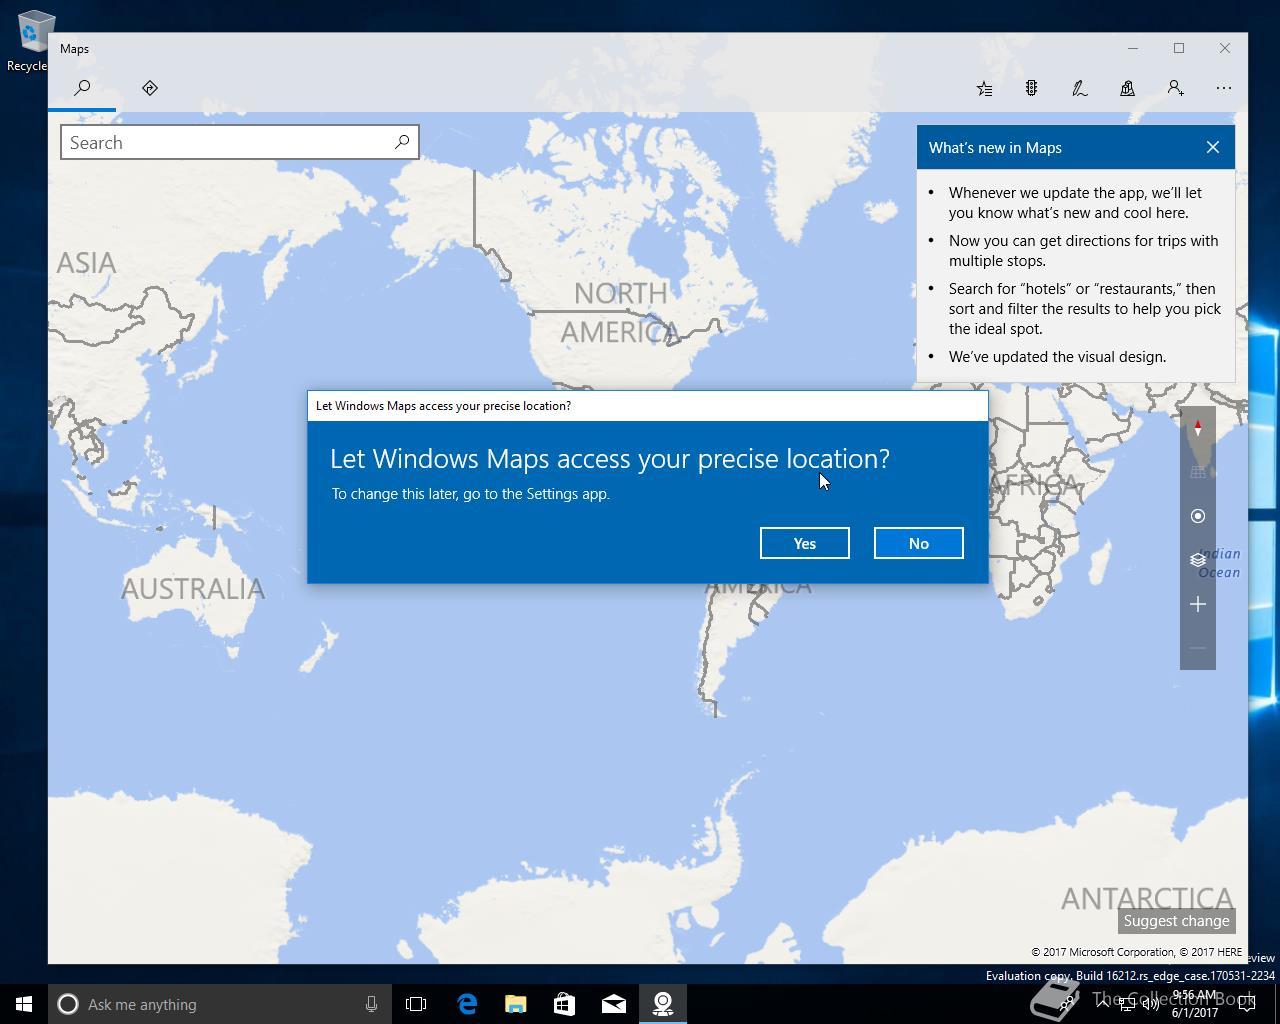The width and height of the screenshot is (1280, 1024).
Task: Maximize the Maps window
Action: (x=1179, y=48)
